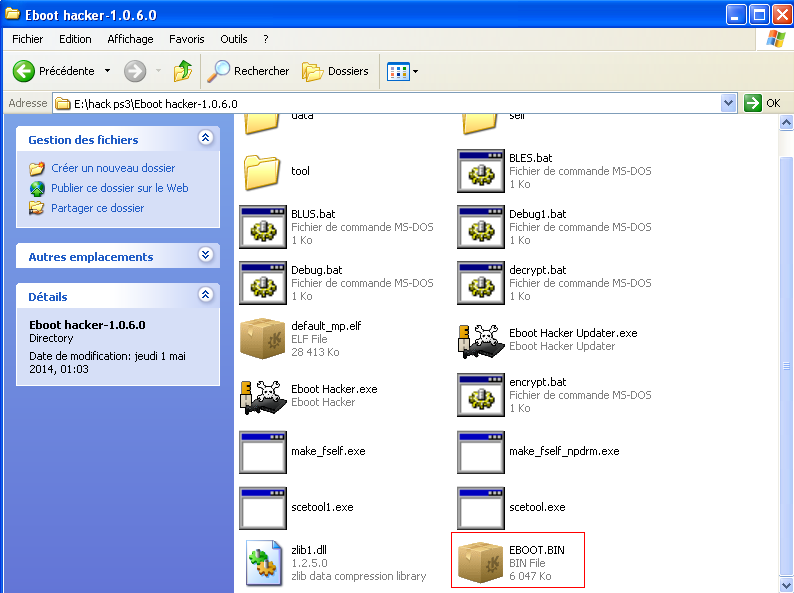The height and width of the screenshot is (593, 794).
Task: Select the encrypt.bat file icon
Action: pyautogui.click(x=481, y=395)
